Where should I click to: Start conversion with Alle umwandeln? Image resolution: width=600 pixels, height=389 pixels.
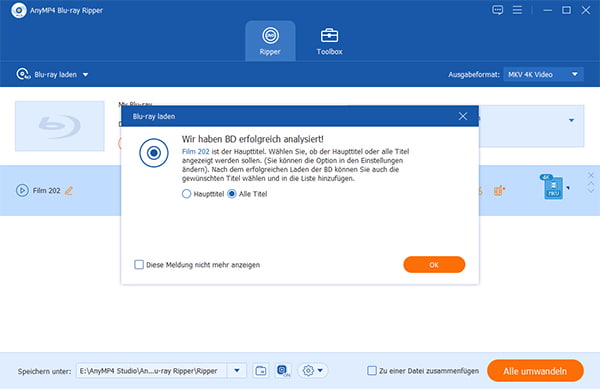pos(535,371)
